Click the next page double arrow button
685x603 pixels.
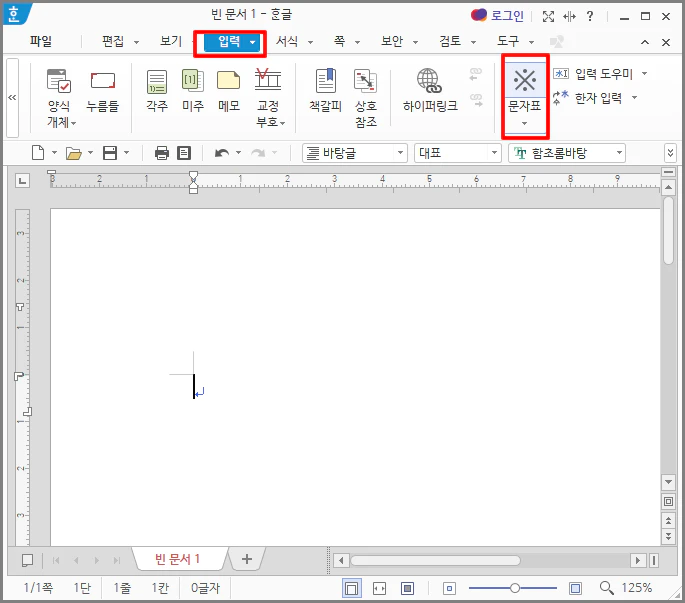tap(668, 536)
